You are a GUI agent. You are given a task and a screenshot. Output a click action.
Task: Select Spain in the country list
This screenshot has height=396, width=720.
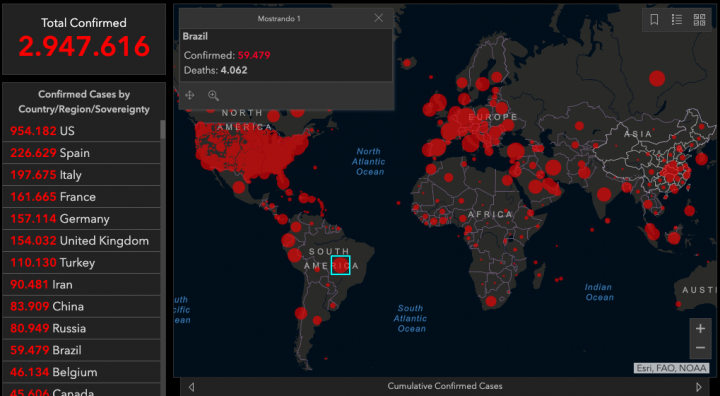(81, 153)
